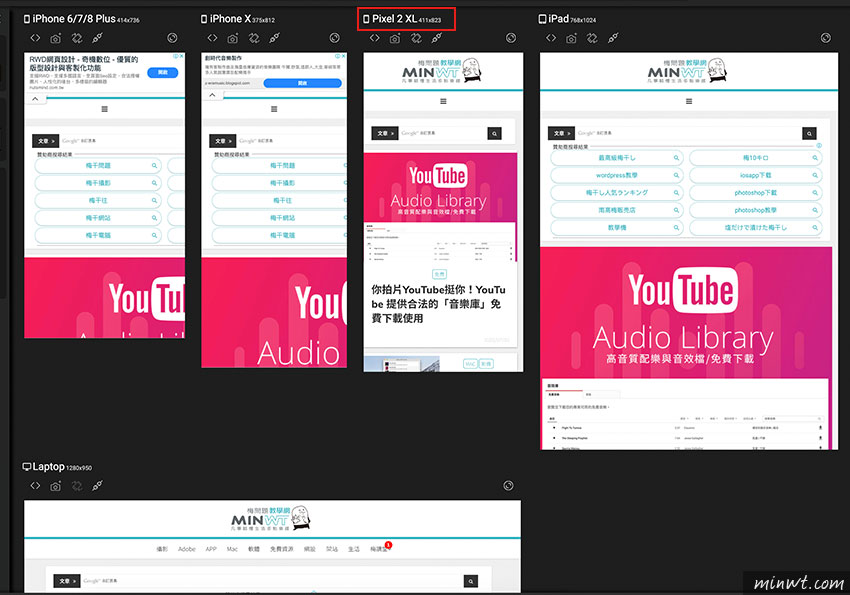Rotate the iPhone 6/7/8 Plus device
The width and height of the screenshot is (850, 595).
pyautogui.click(x=77, y=38)
